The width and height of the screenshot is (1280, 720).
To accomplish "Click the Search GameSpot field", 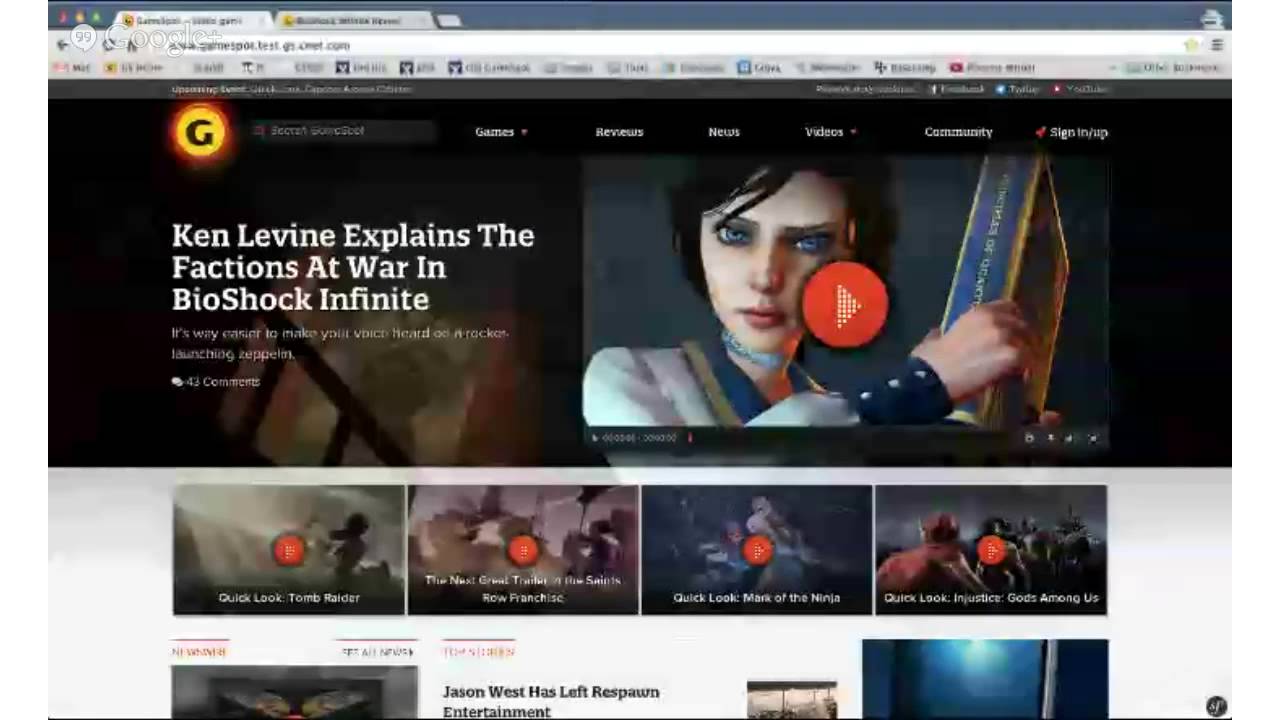I will [x=343, y=131].
